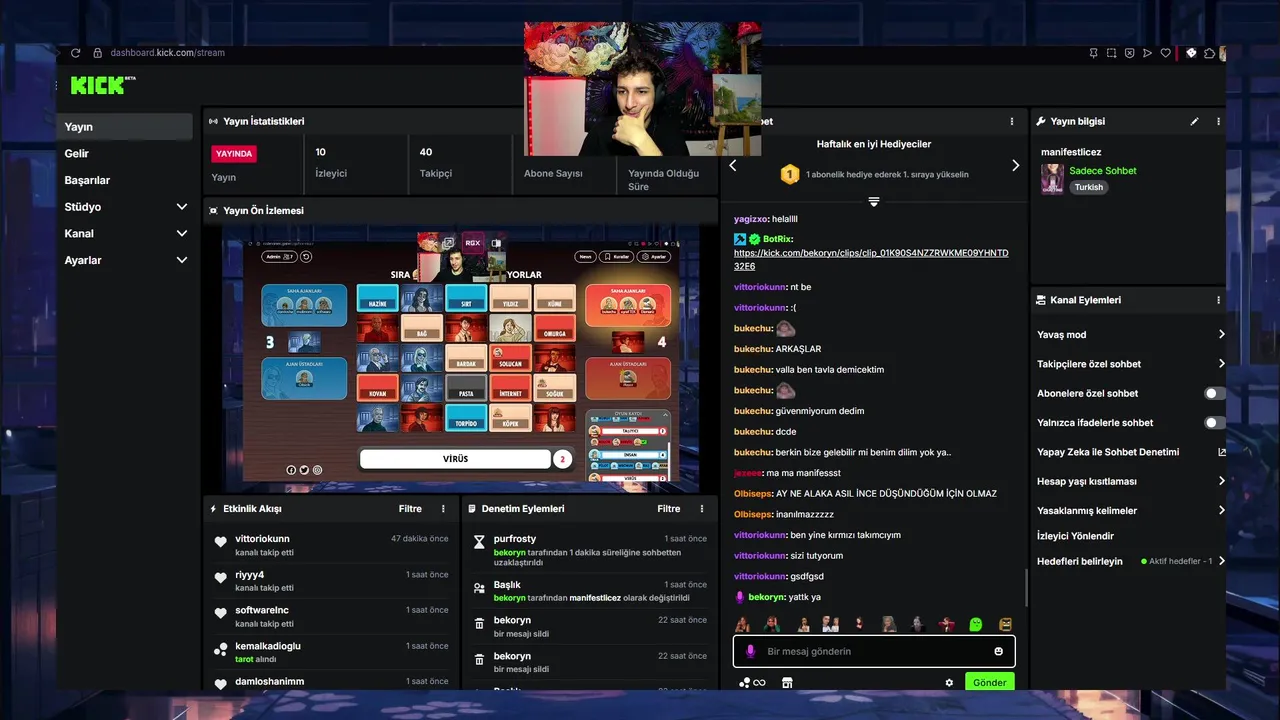Open Hesap yaşı kısıtlaması options arrow
1280x720 pixels.
point(1221,481)
